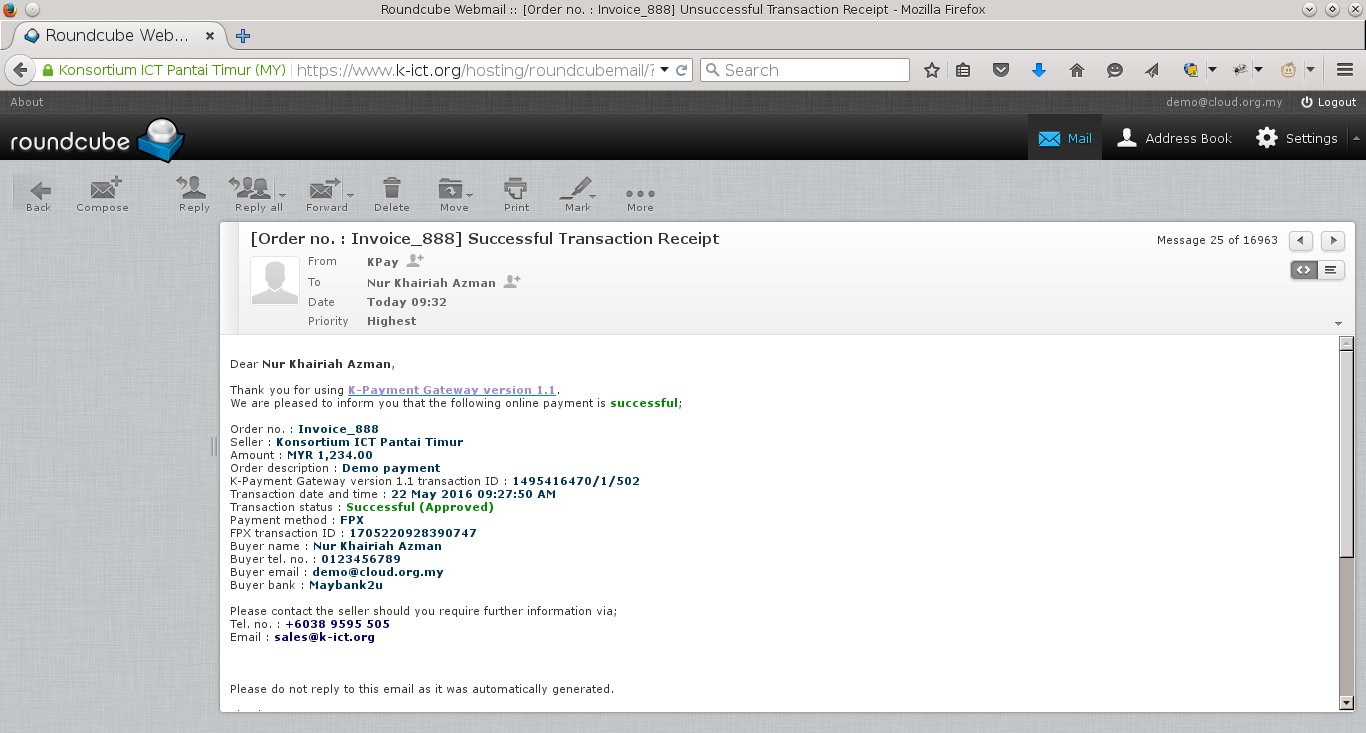Go back to the message list

(38, 194)
